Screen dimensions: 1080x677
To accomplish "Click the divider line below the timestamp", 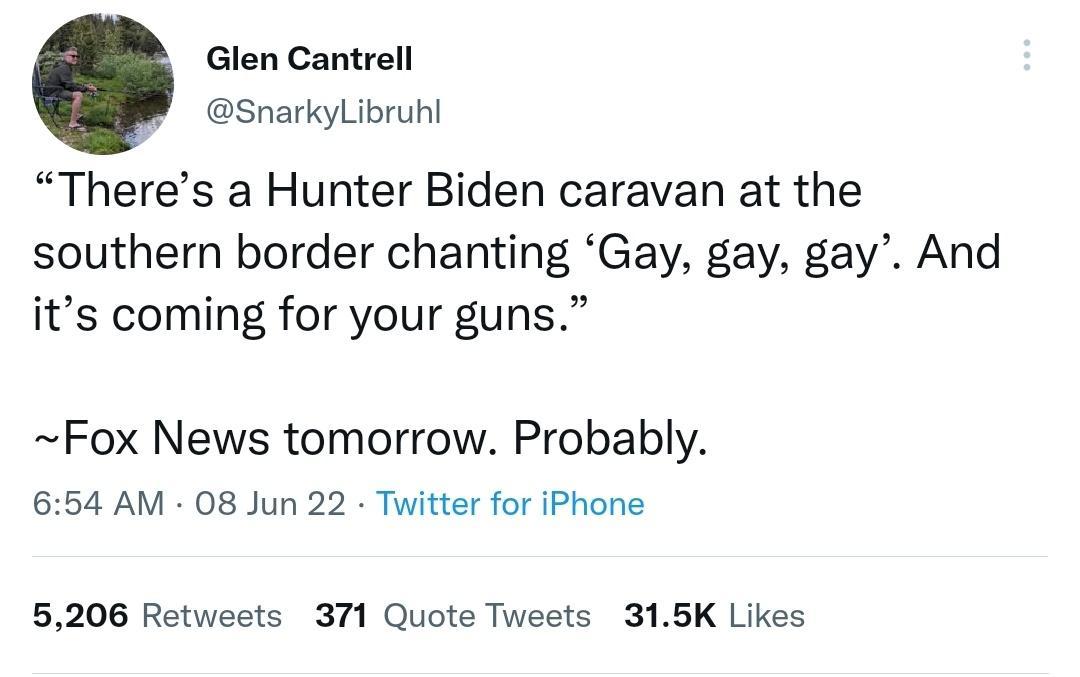I will 540,548.
